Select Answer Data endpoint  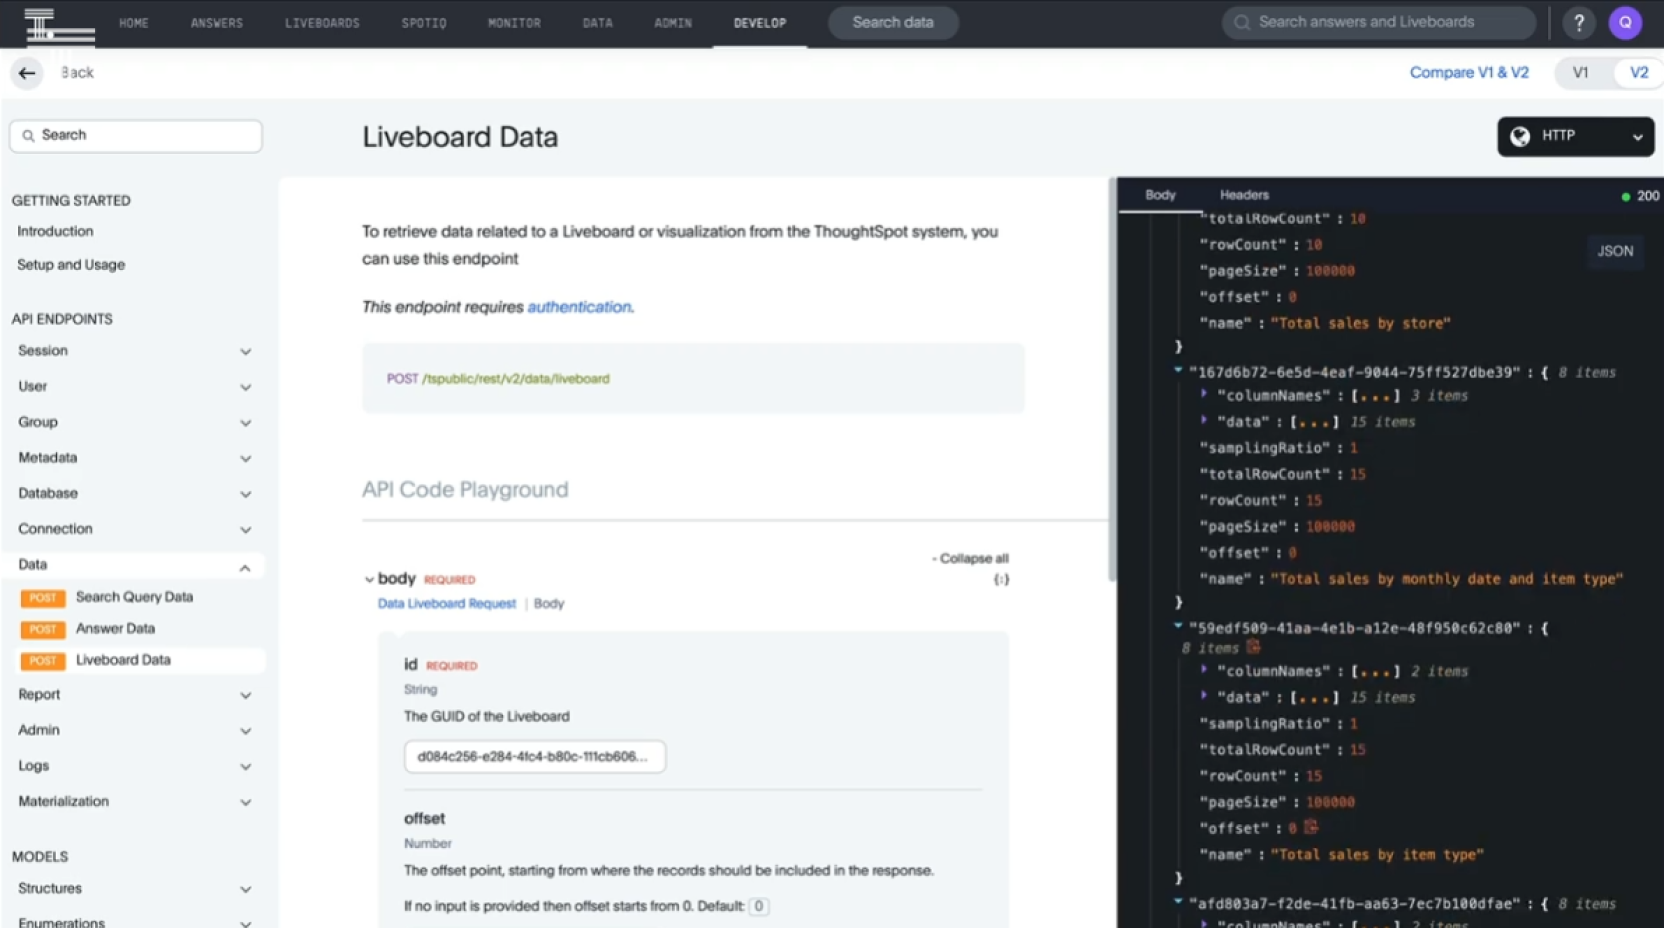(115, 629)
